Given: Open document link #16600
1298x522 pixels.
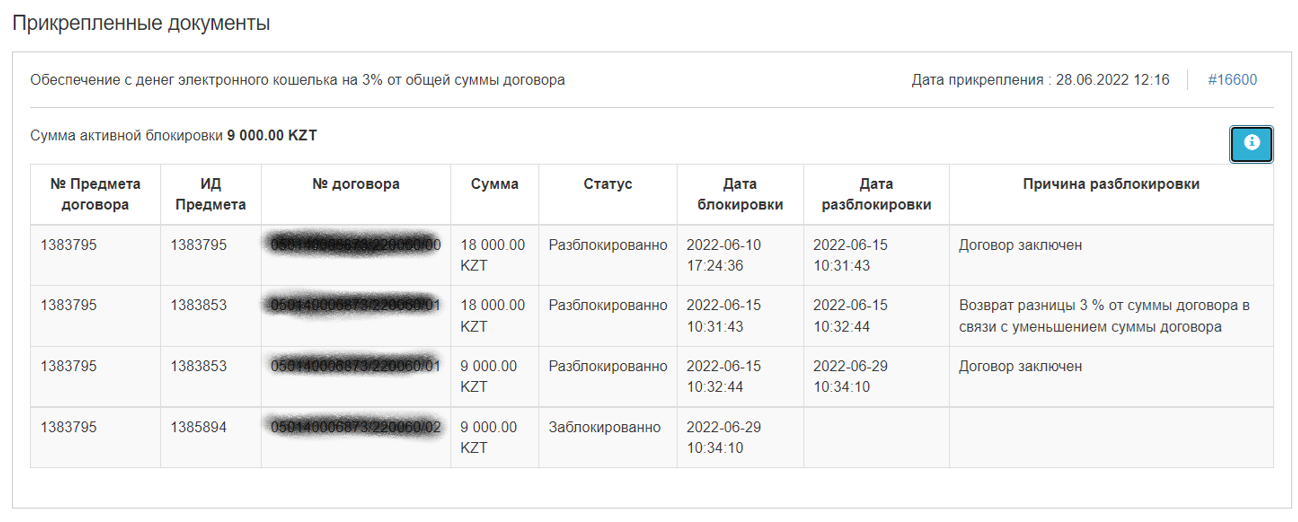Looking at the screenshot, I should pos(1232,80).
